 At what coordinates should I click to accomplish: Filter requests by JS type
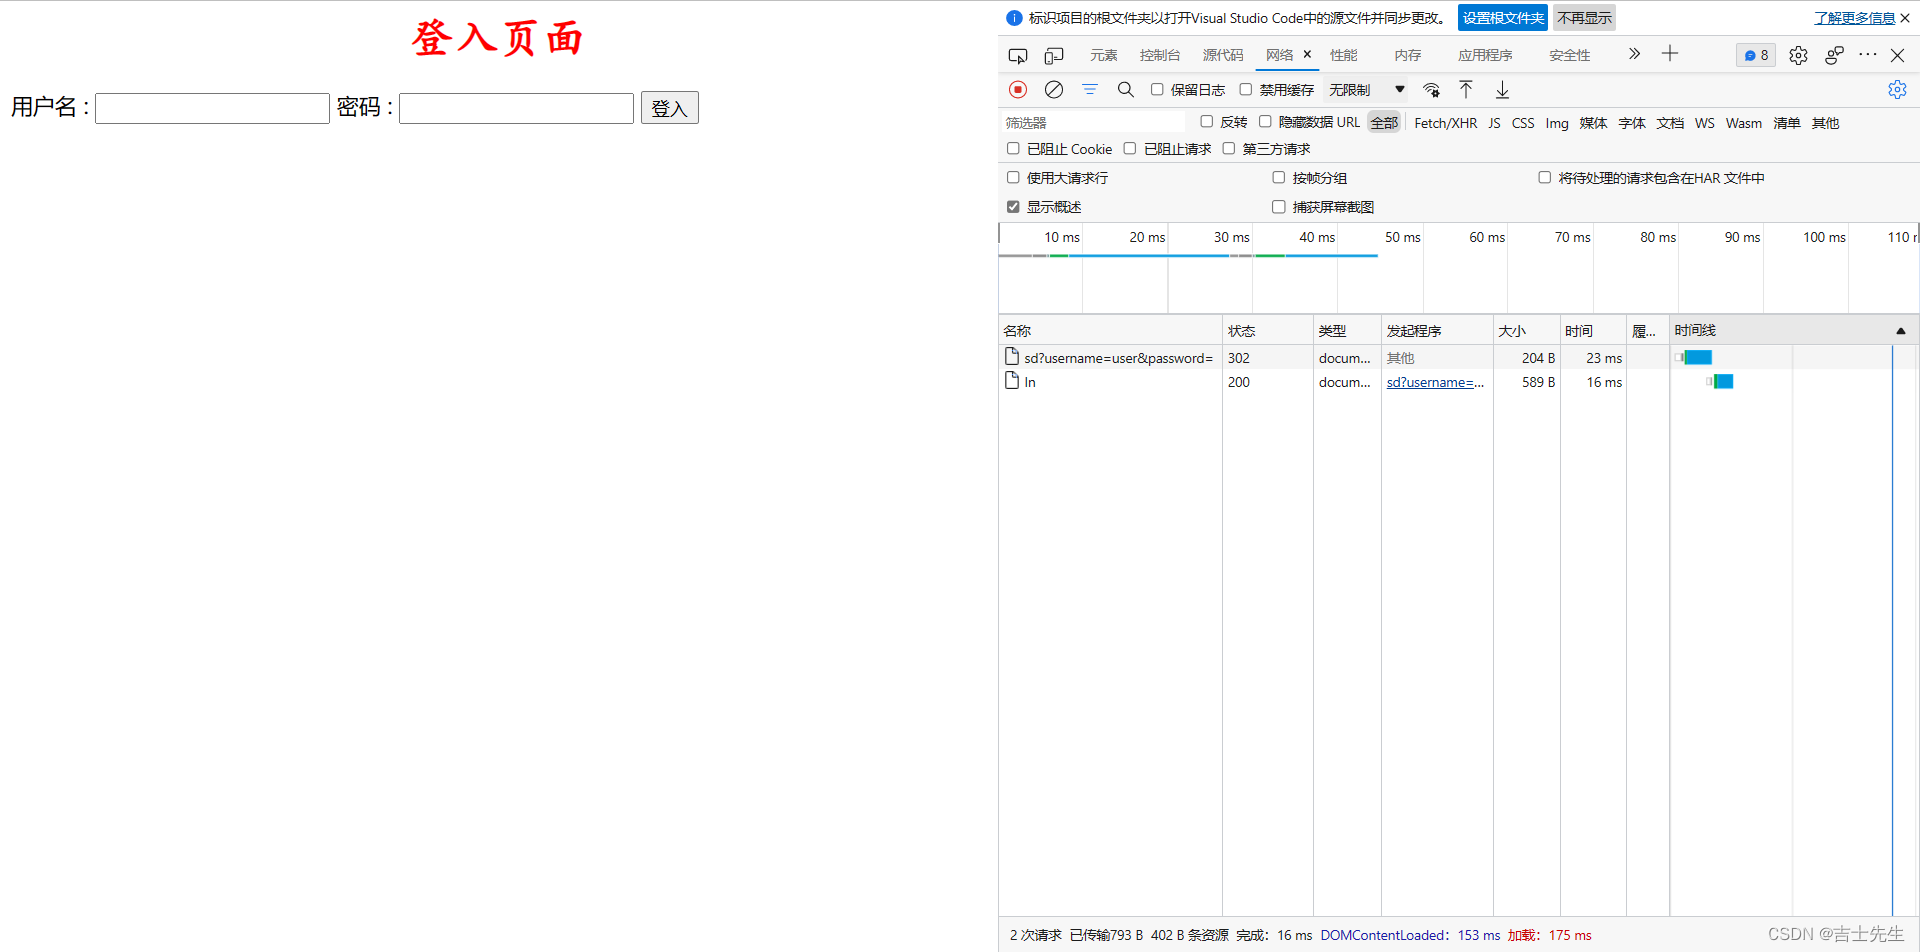1494,123
